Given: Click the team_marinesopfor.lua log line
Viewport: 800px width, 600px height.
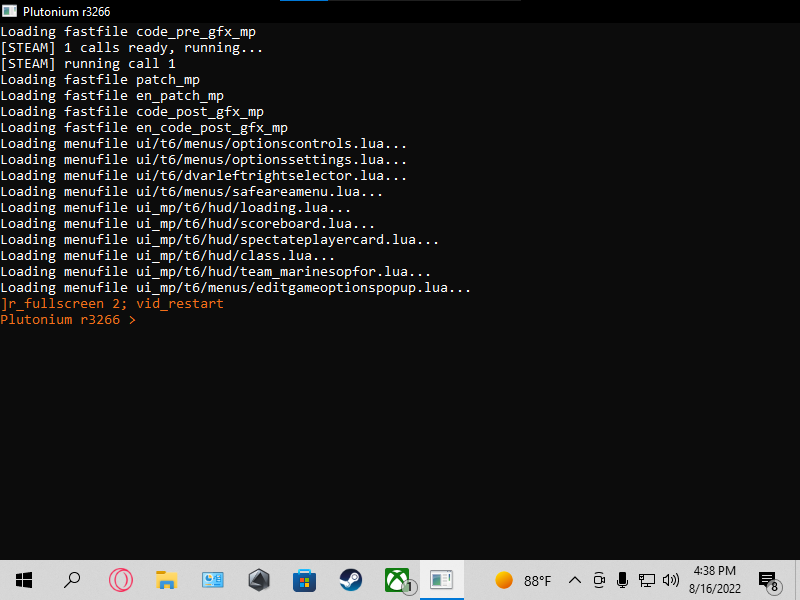Looking at the screenshot, I should (215, 272).
